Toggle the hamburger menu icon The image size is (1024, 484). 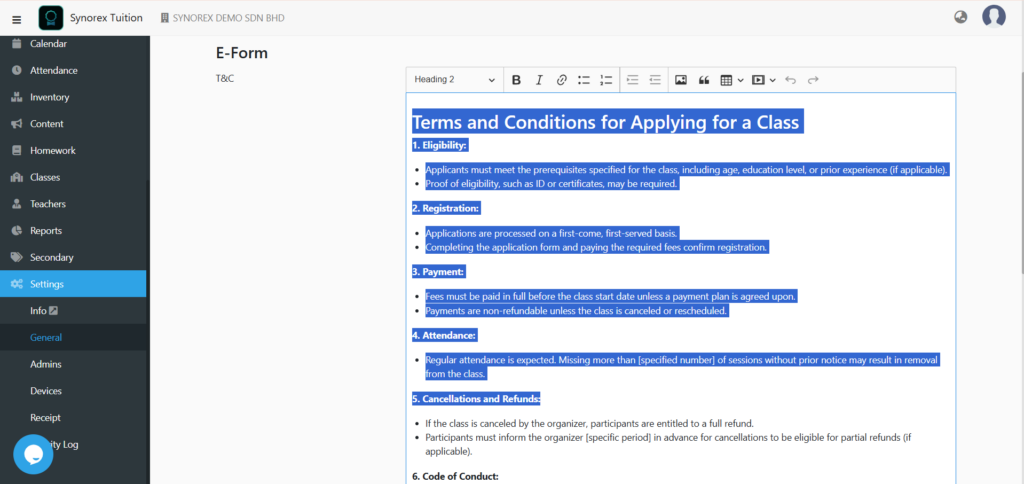pyautogui.click(x=17, y=19)
